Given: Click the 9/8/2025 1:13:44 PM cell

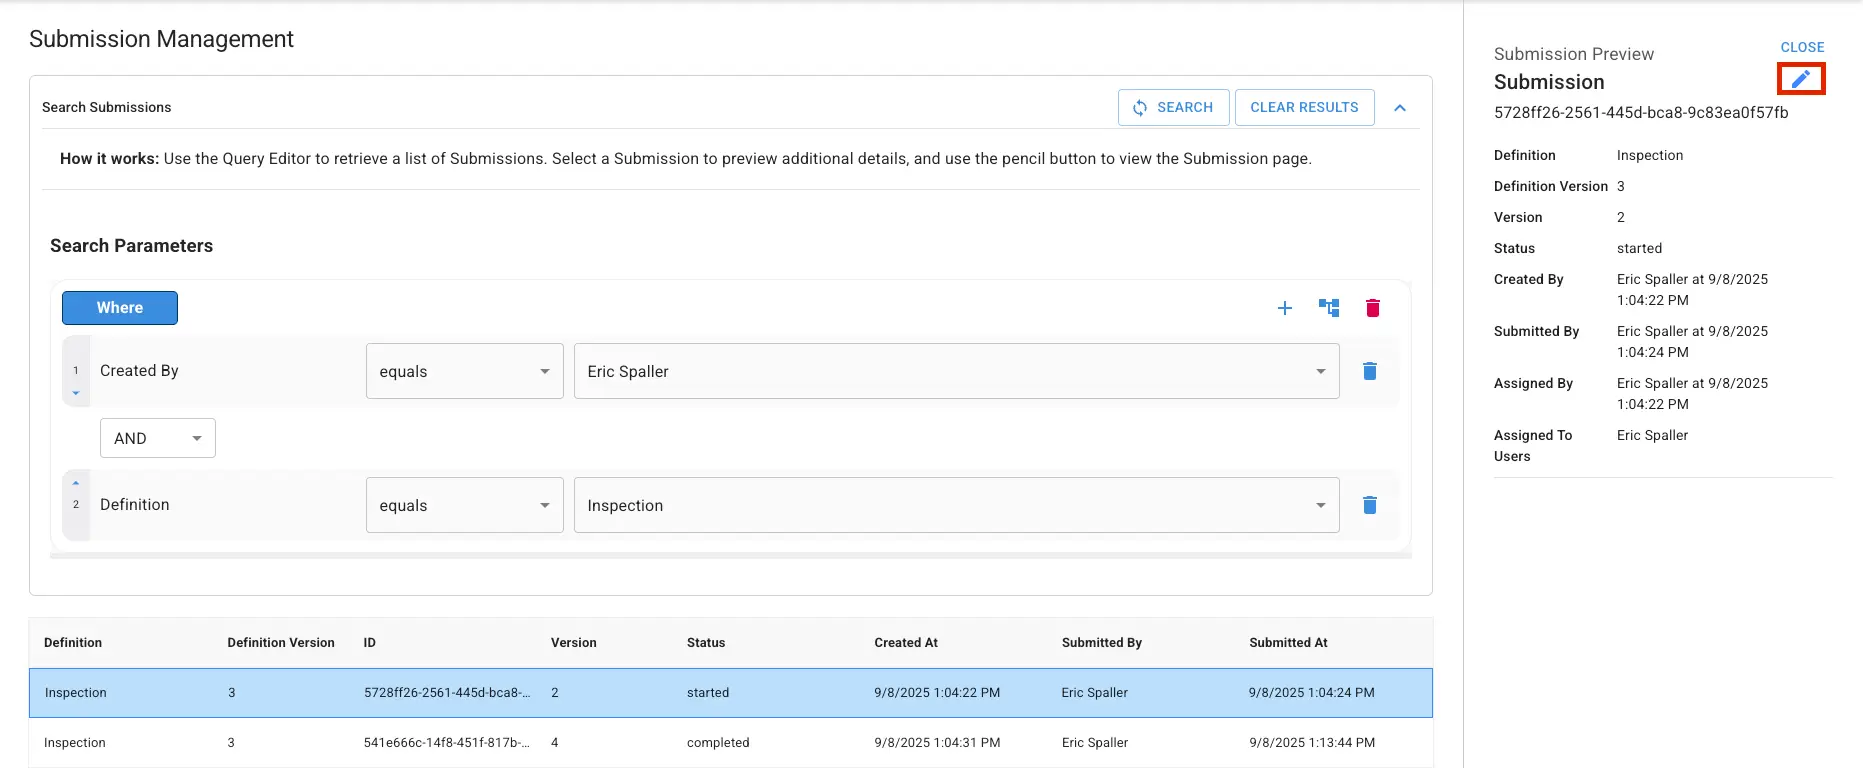Looking at the screenshot, I should click(1312, 743).
